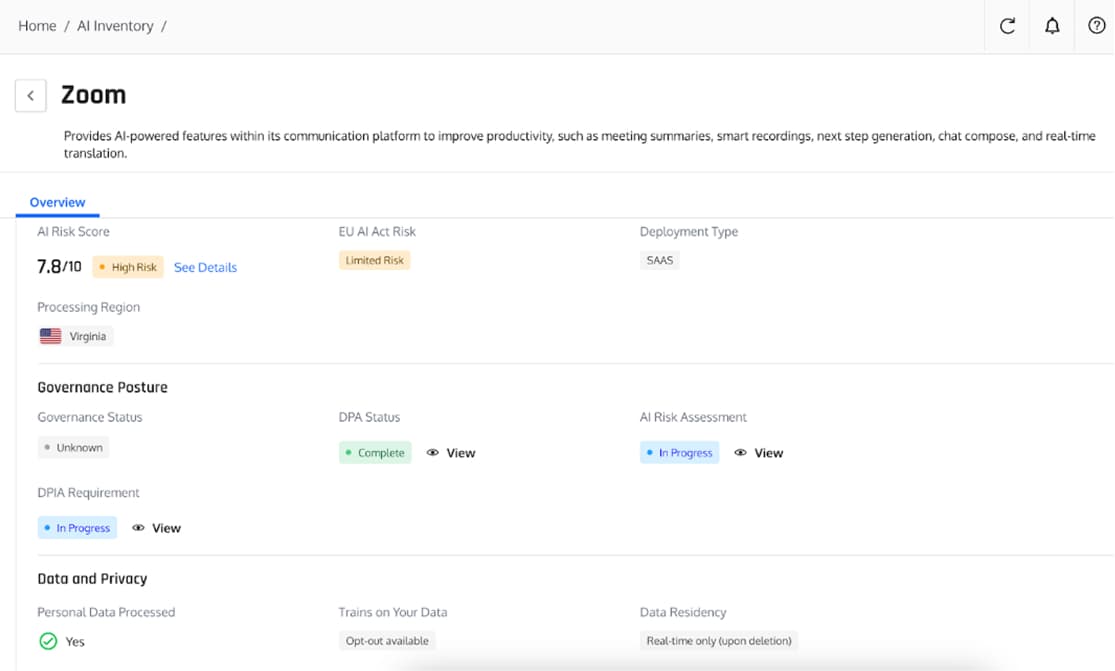
Task: Click the Opt-out available tag
Action: (x=388, y=641)
